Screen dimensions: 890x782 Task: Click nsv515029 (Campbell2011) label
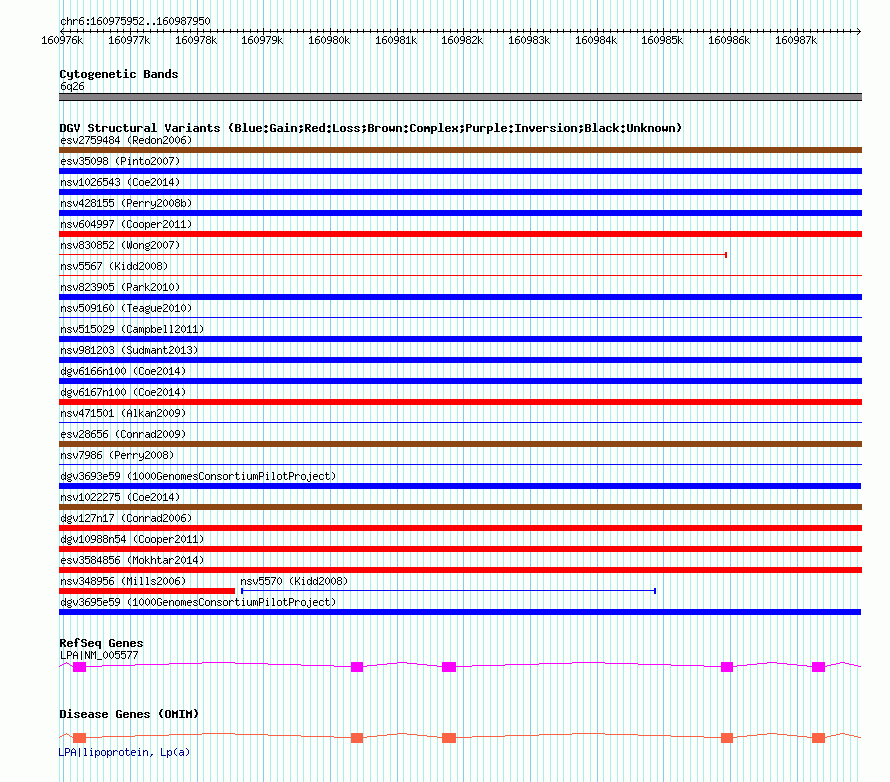point(132,329)
